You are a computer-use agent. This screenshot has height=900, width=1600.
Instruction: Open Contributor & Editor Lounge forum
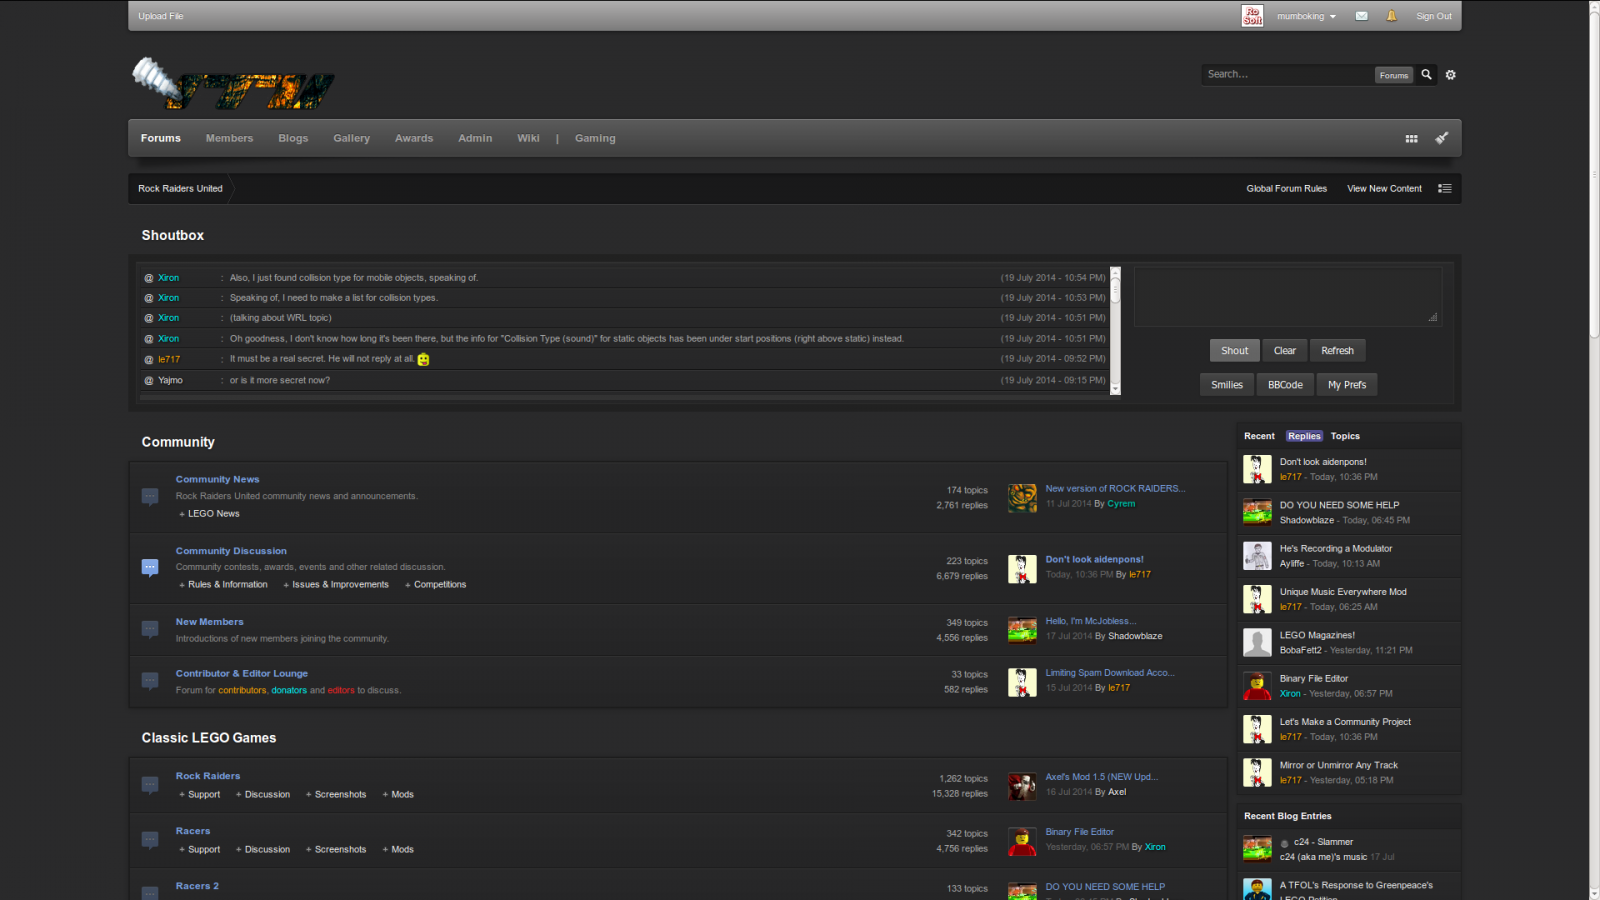click(242, 674)
